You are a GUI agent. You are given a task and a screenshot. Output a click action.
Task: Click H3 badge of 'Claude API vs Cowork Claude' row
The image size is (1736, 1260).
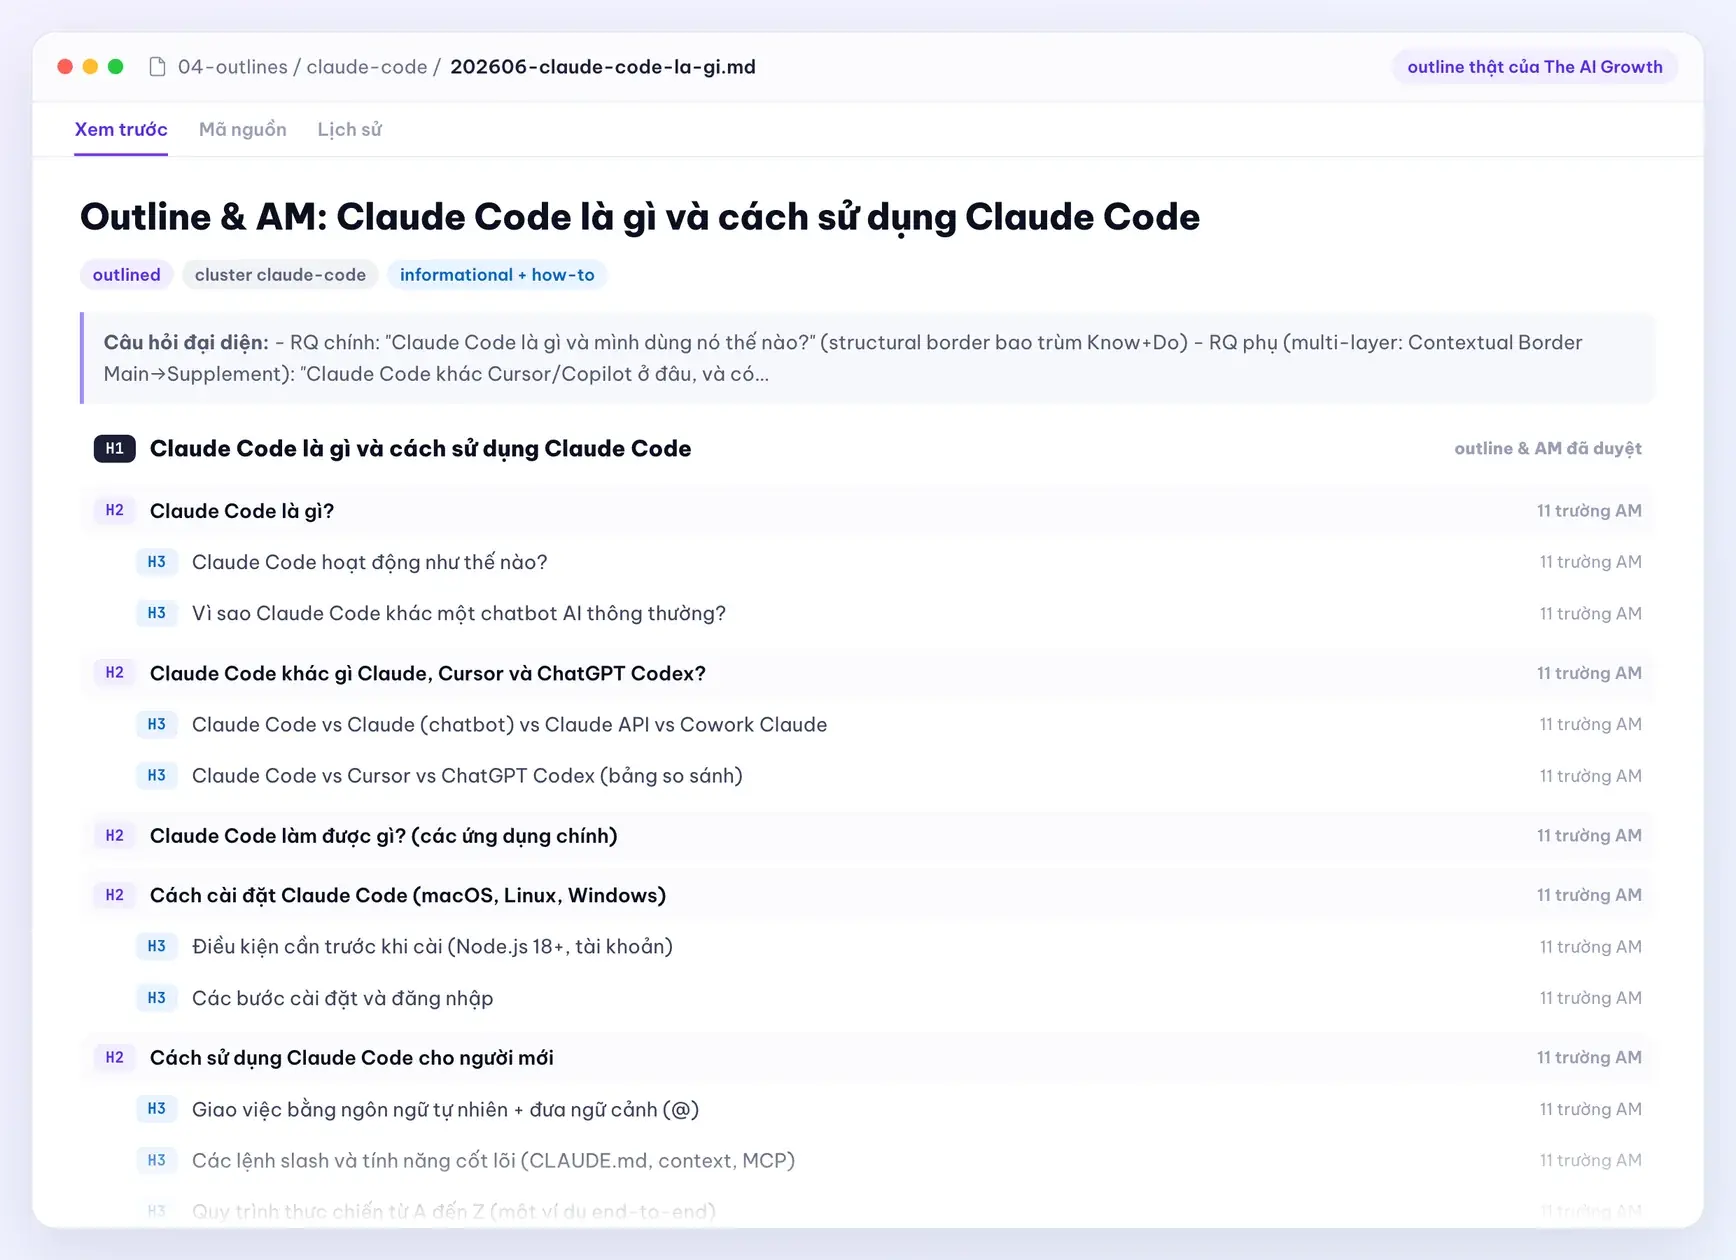click(x=157, y=724)
